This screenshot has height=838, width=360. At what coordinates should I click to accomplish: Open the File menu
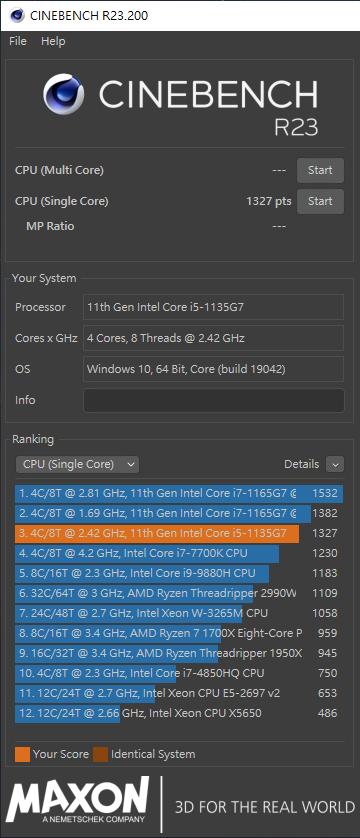pyautogui.click(x=18, y=41)
